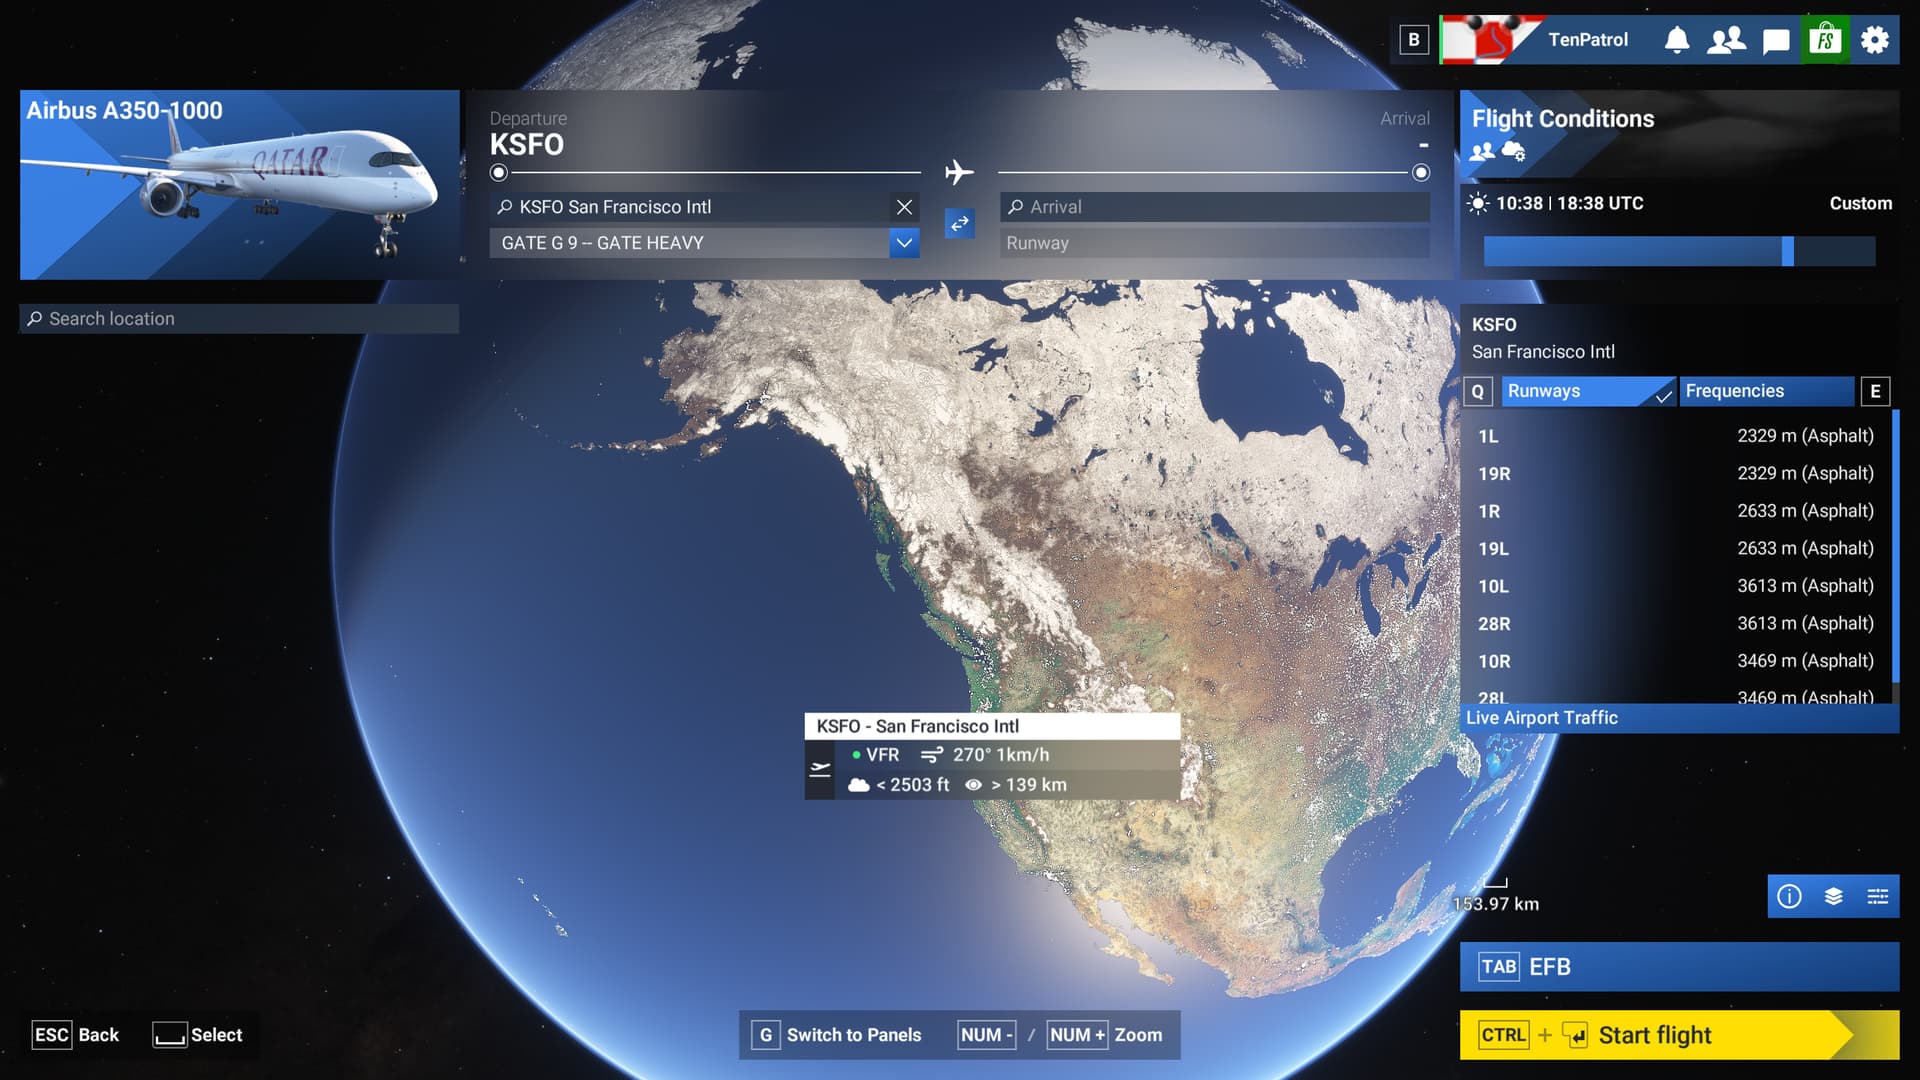
Task: Click the arrival route end marker
Action: point(1421,173)
